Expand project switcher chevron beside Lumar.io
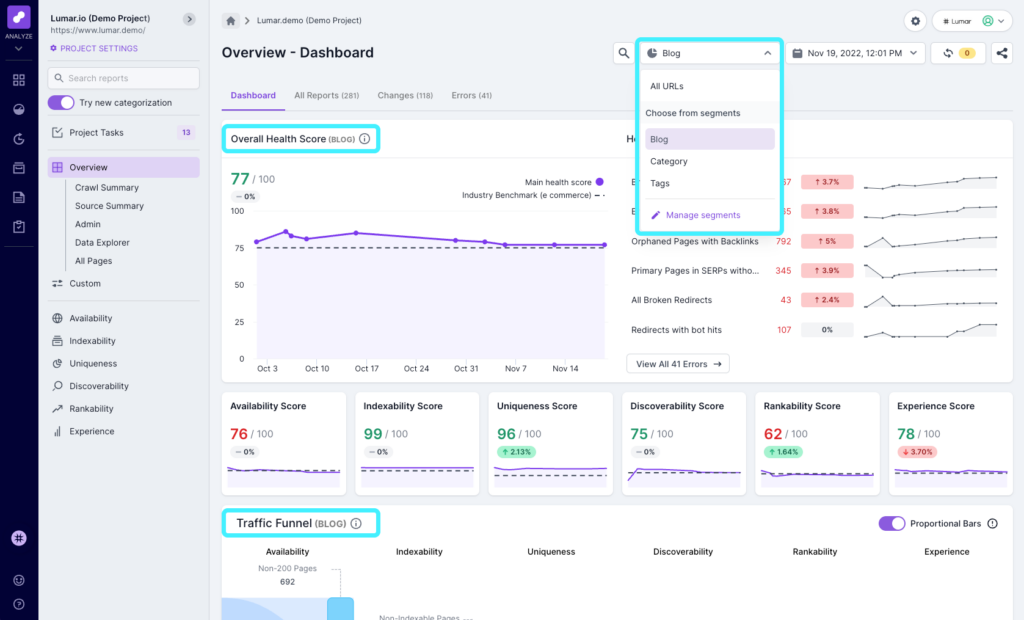This screenshot has height=620, width=1024. click(189, 19)
